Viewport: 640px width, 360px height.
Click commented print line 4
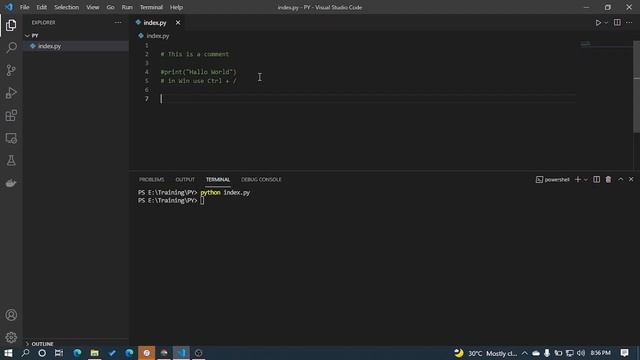(x=198, y=72)
